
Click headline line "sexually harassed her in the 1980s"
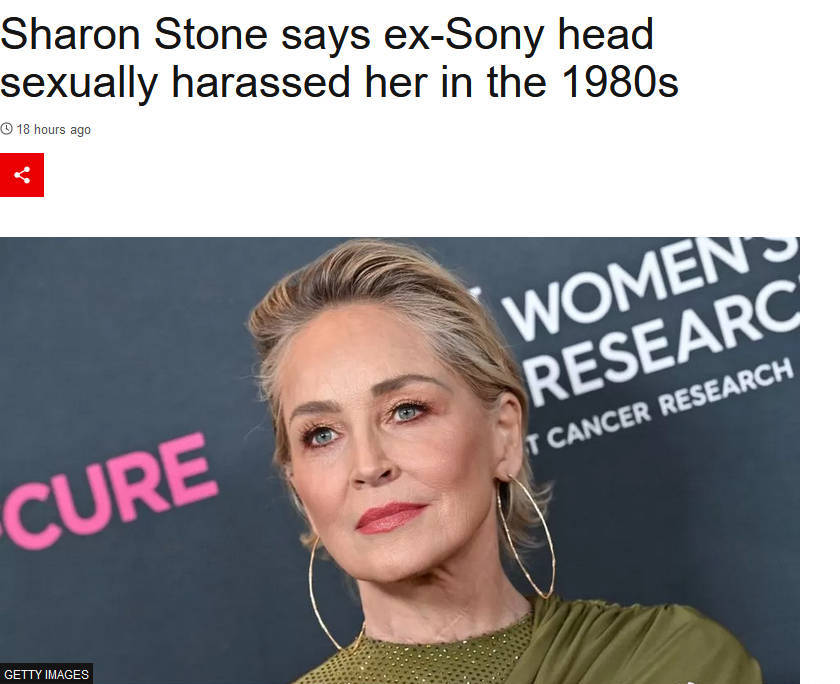339,82
